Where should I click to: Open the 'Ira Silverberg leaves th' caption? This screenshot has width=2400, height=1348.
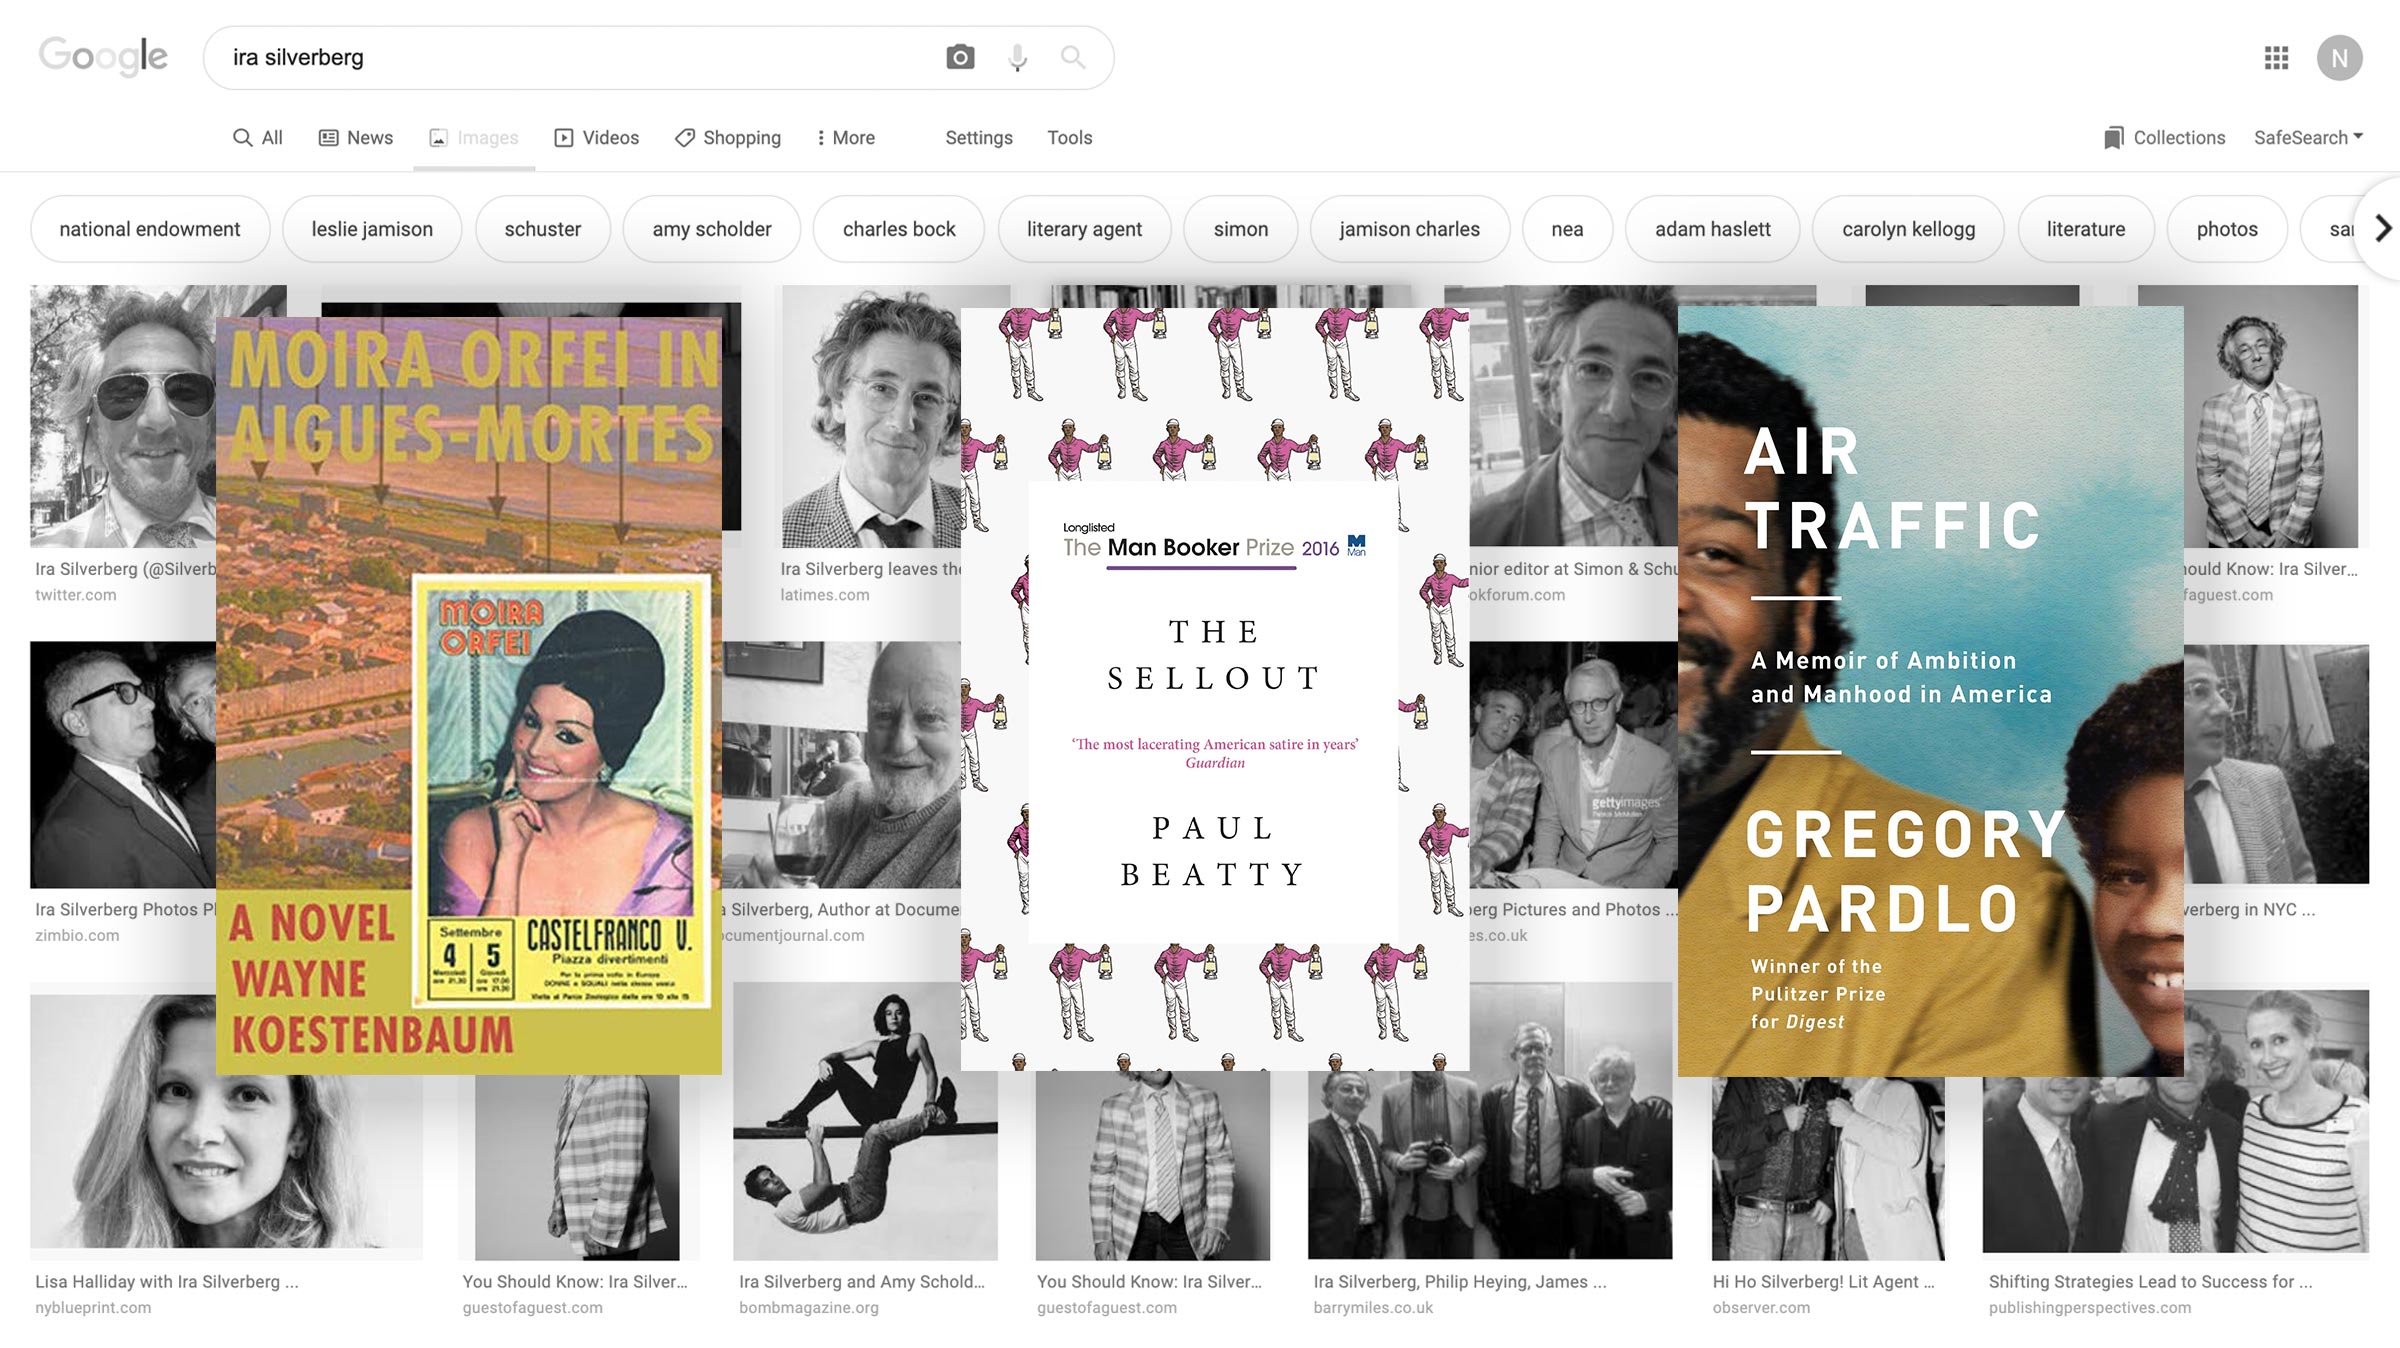coord(870,569)
